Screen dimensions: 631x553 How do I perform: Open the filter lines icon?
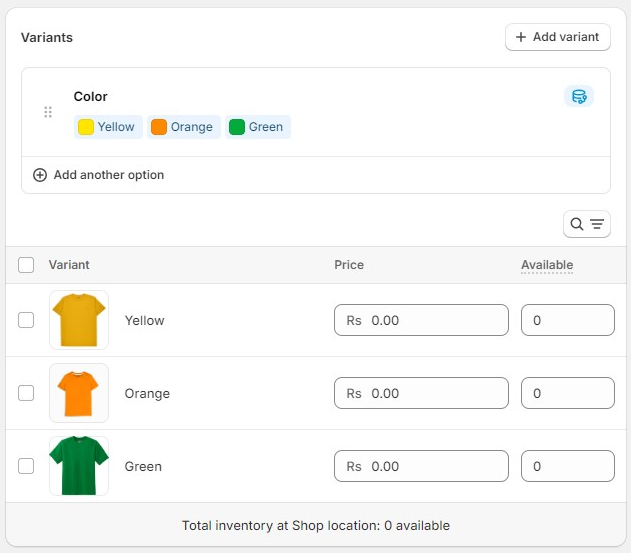597,224
